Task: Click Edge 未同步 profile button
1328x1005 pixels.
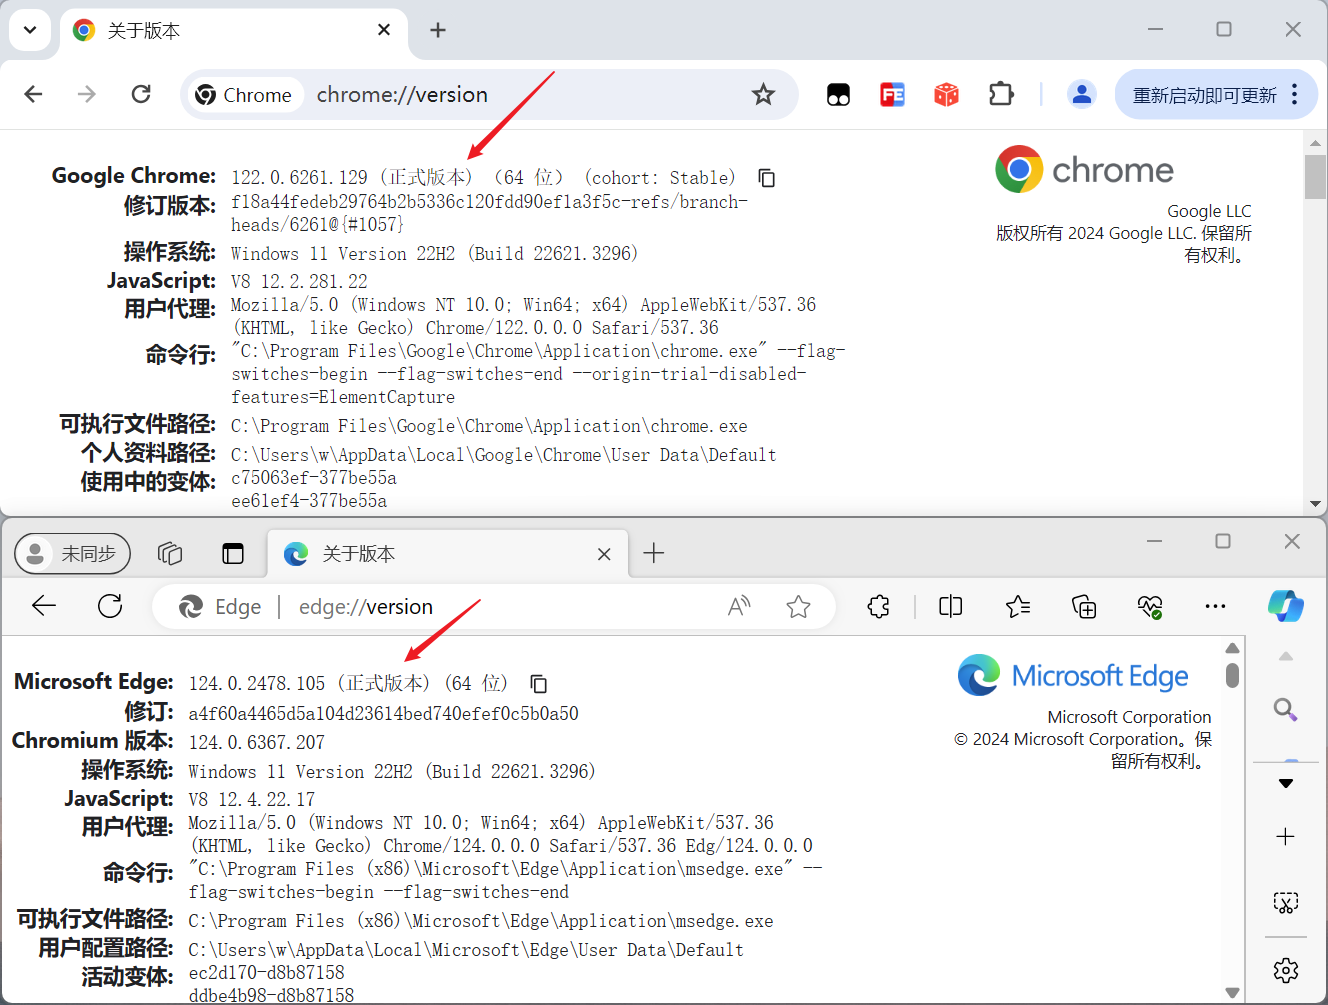Action: 73,553
